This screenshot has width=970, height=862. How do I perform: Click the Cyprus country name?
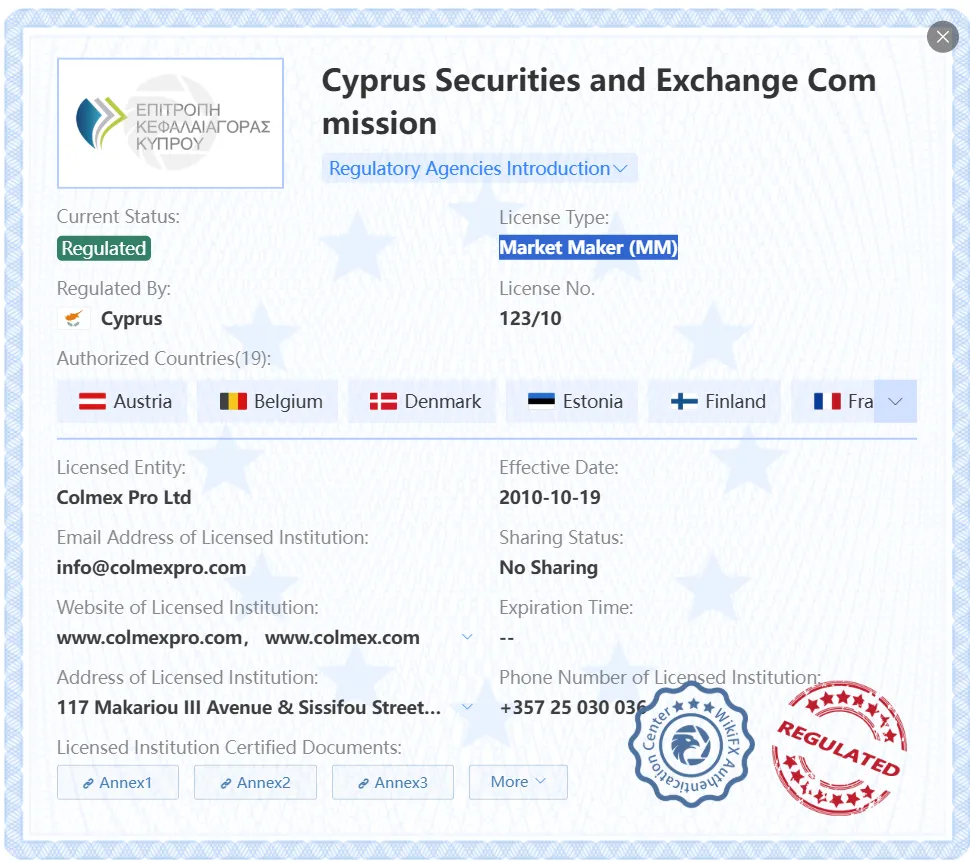click(x=131, y=319)
